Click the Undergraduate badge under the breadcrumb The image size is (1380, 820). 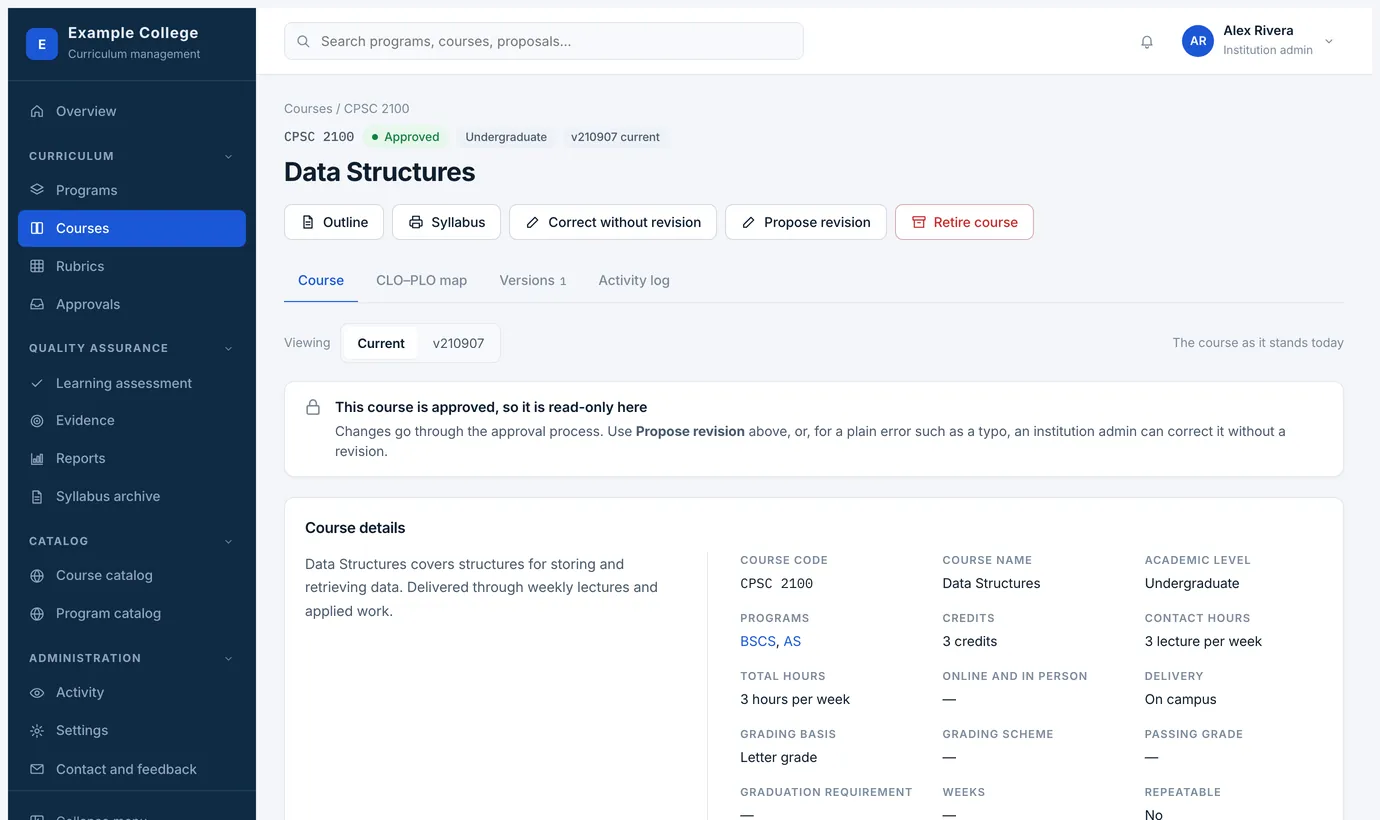pos(506,137)
